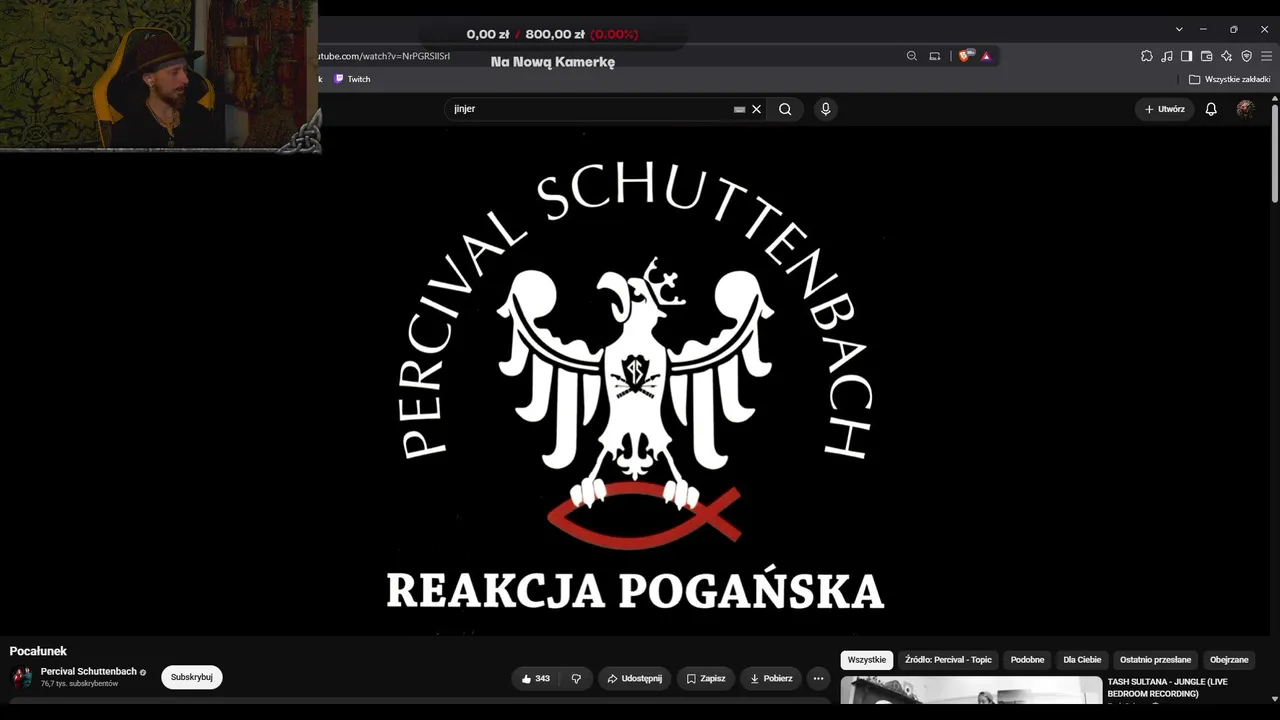Open the 'TASH SULTANA - JUNGLE' video title
The width and height of the screenshot is (1280, 720).
(x=1167, y=687)
